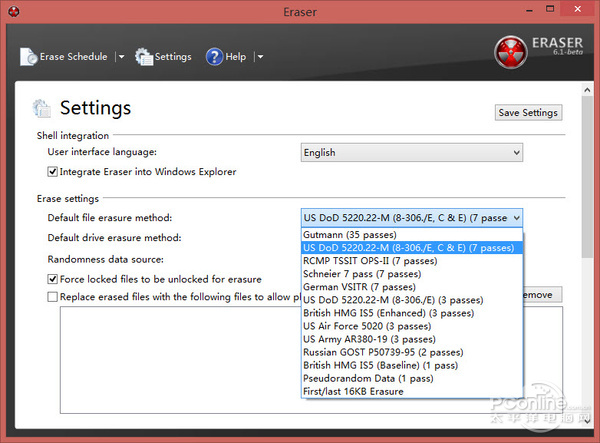Choose British HMG IS5 (Enhanced) option
600x443 pixels.
pyautogui.click(x=412, y=313)
